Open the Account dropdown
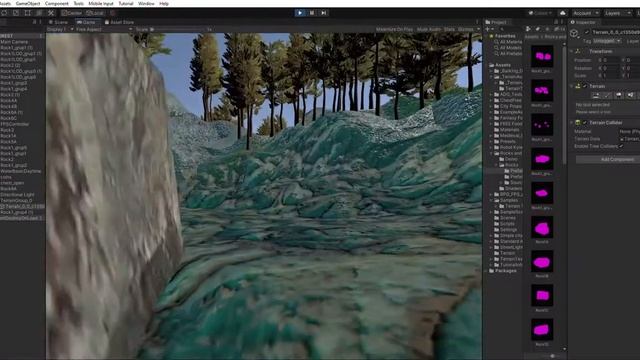 [x=585, y=13]
